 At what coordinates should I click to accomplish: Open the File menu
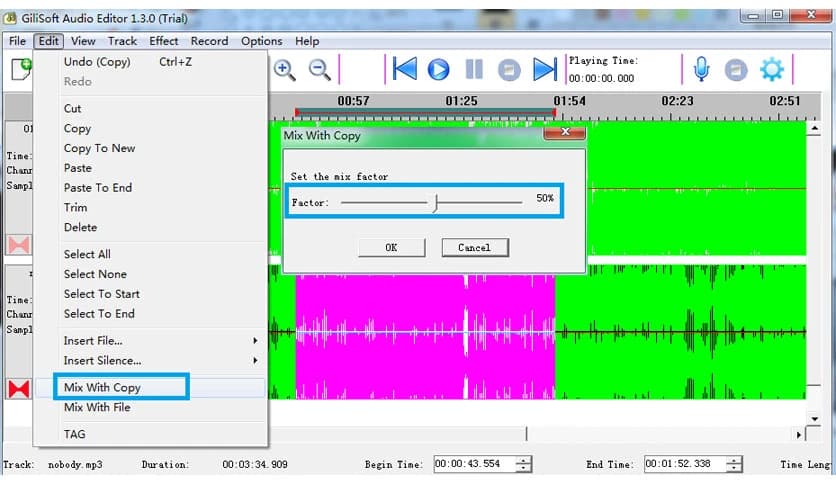coord(17,41)
